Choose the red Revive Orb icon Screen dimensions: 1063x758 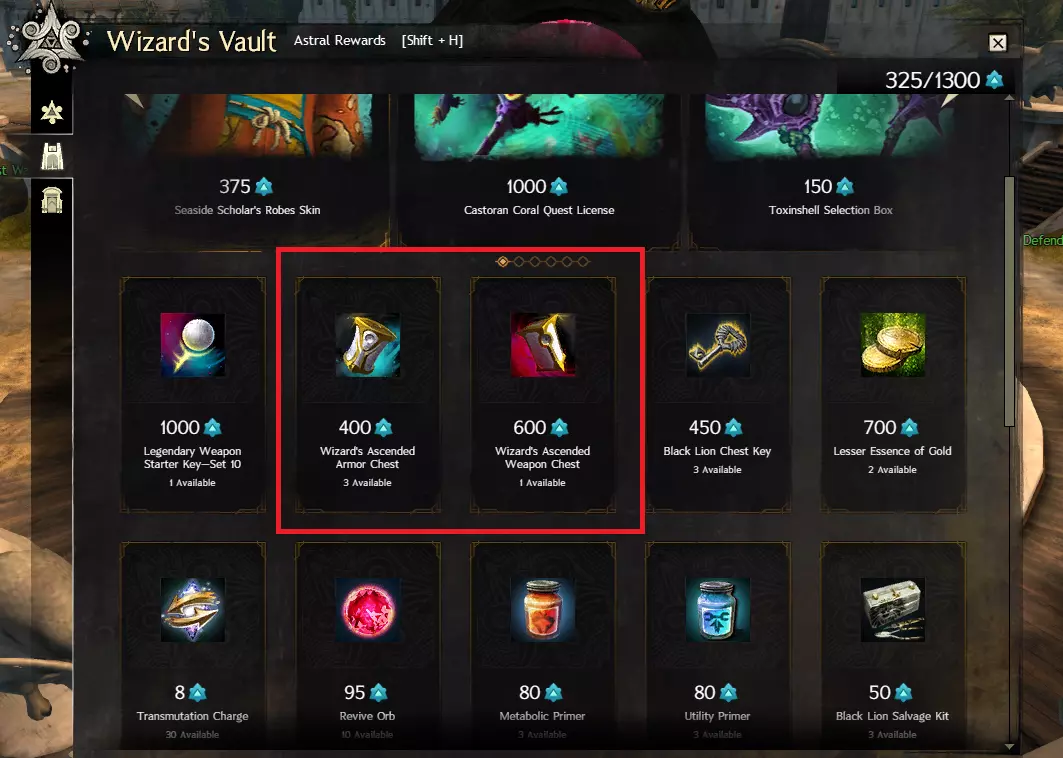click(367, 610)
